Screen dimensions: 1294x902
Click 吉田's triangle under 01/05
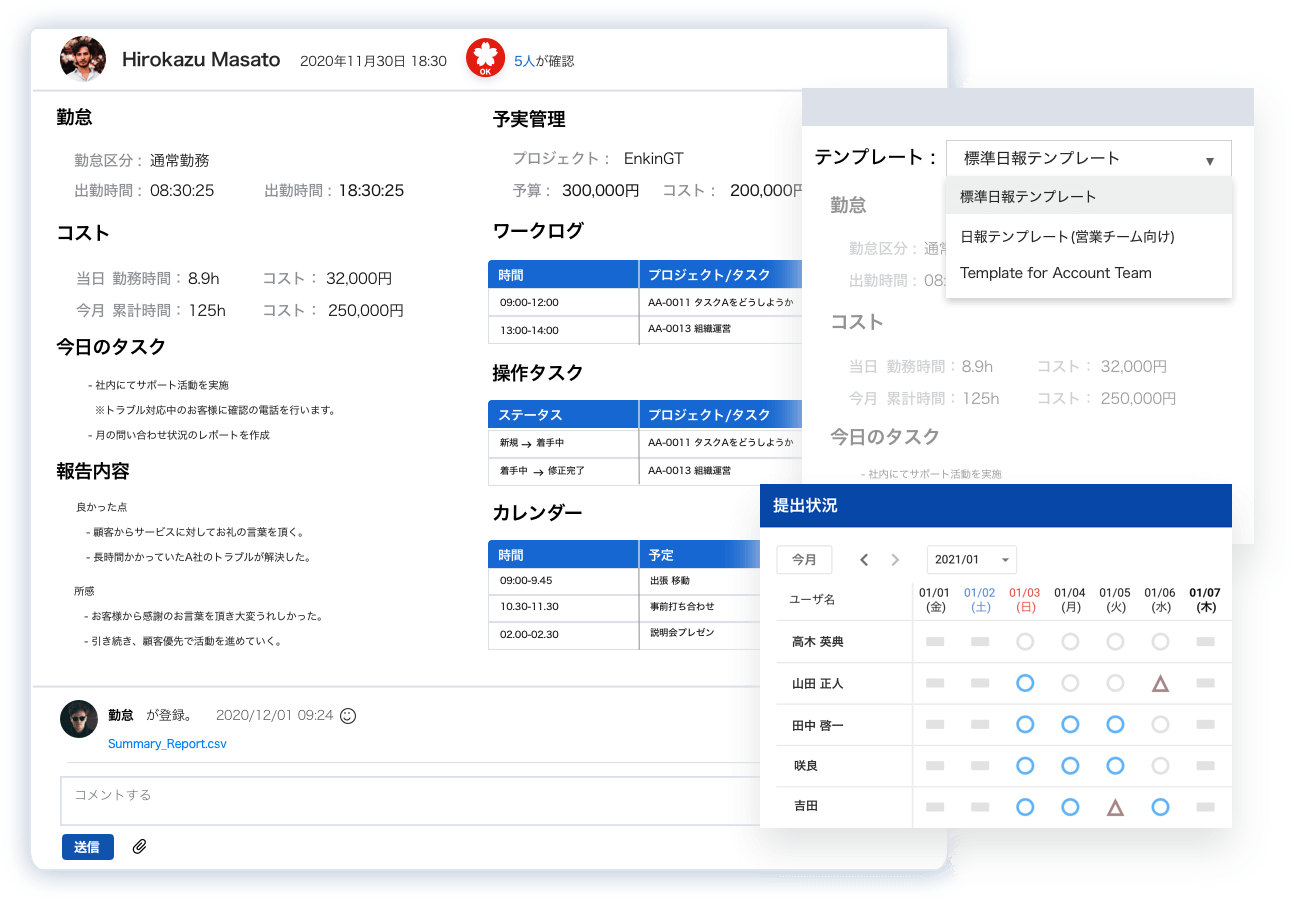(x=1115, y=807)
